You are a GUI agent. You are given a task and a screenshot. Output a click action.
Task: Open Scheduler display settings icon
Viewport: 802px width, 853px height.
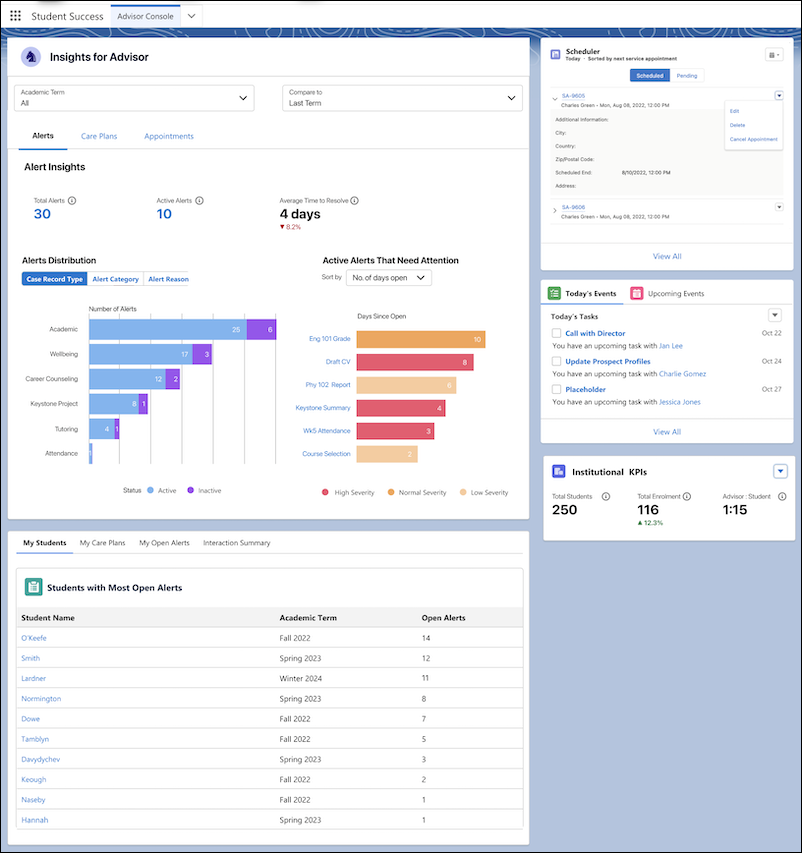[774, 55]
